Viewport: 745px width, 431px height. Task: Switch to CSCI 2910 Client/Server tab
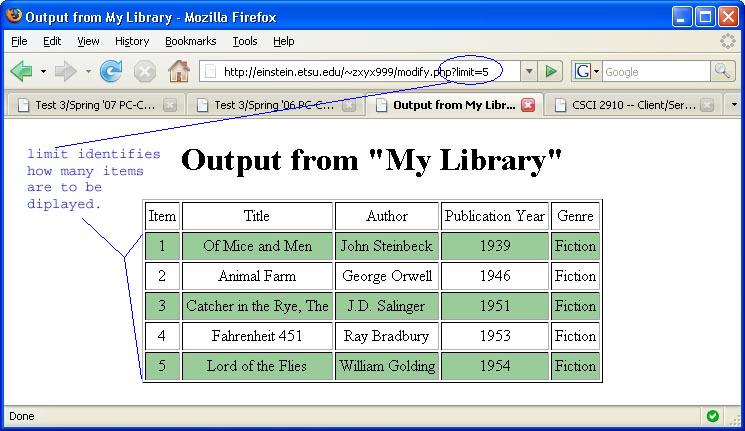click(634, 105)
